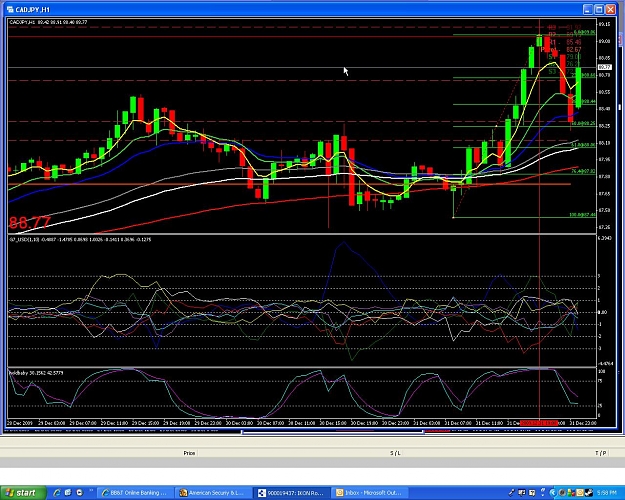The height and width of the screenshot is (500, 625).
Task: Click the large red 88.77 price label
Action: (30, 222)
